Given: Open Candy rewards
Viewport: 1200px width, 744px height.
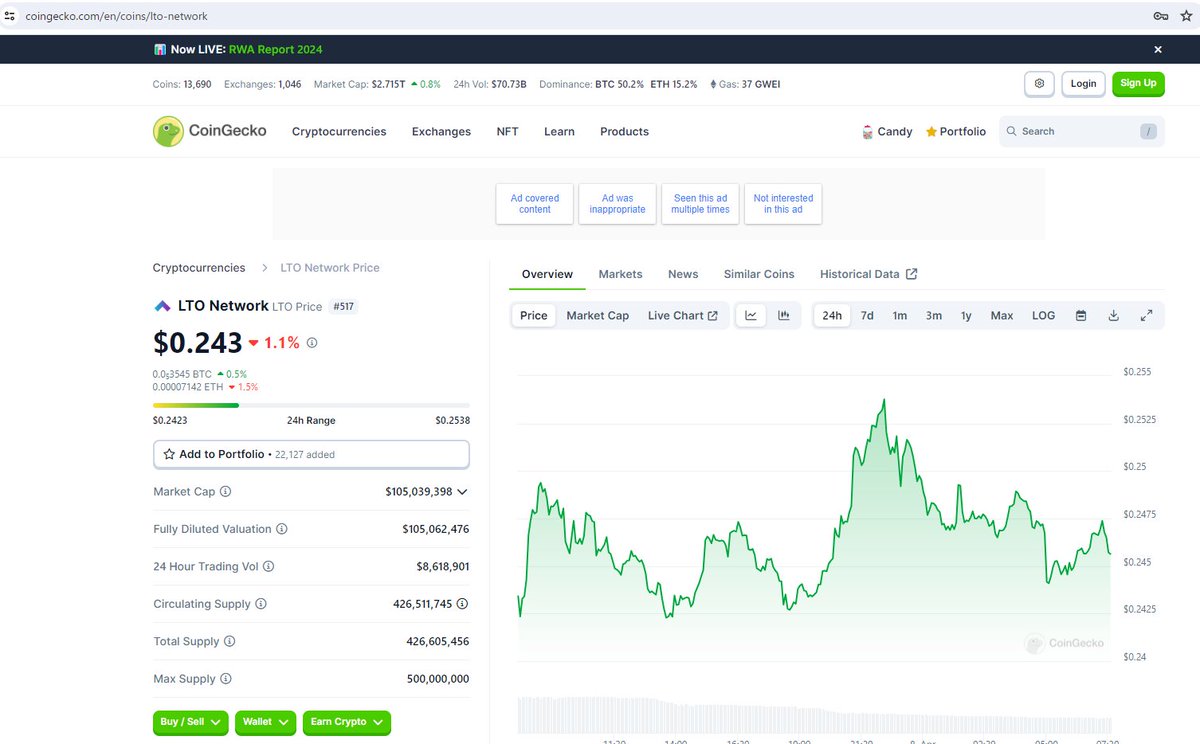Looking at the screenshot, I should coord(887,131).
